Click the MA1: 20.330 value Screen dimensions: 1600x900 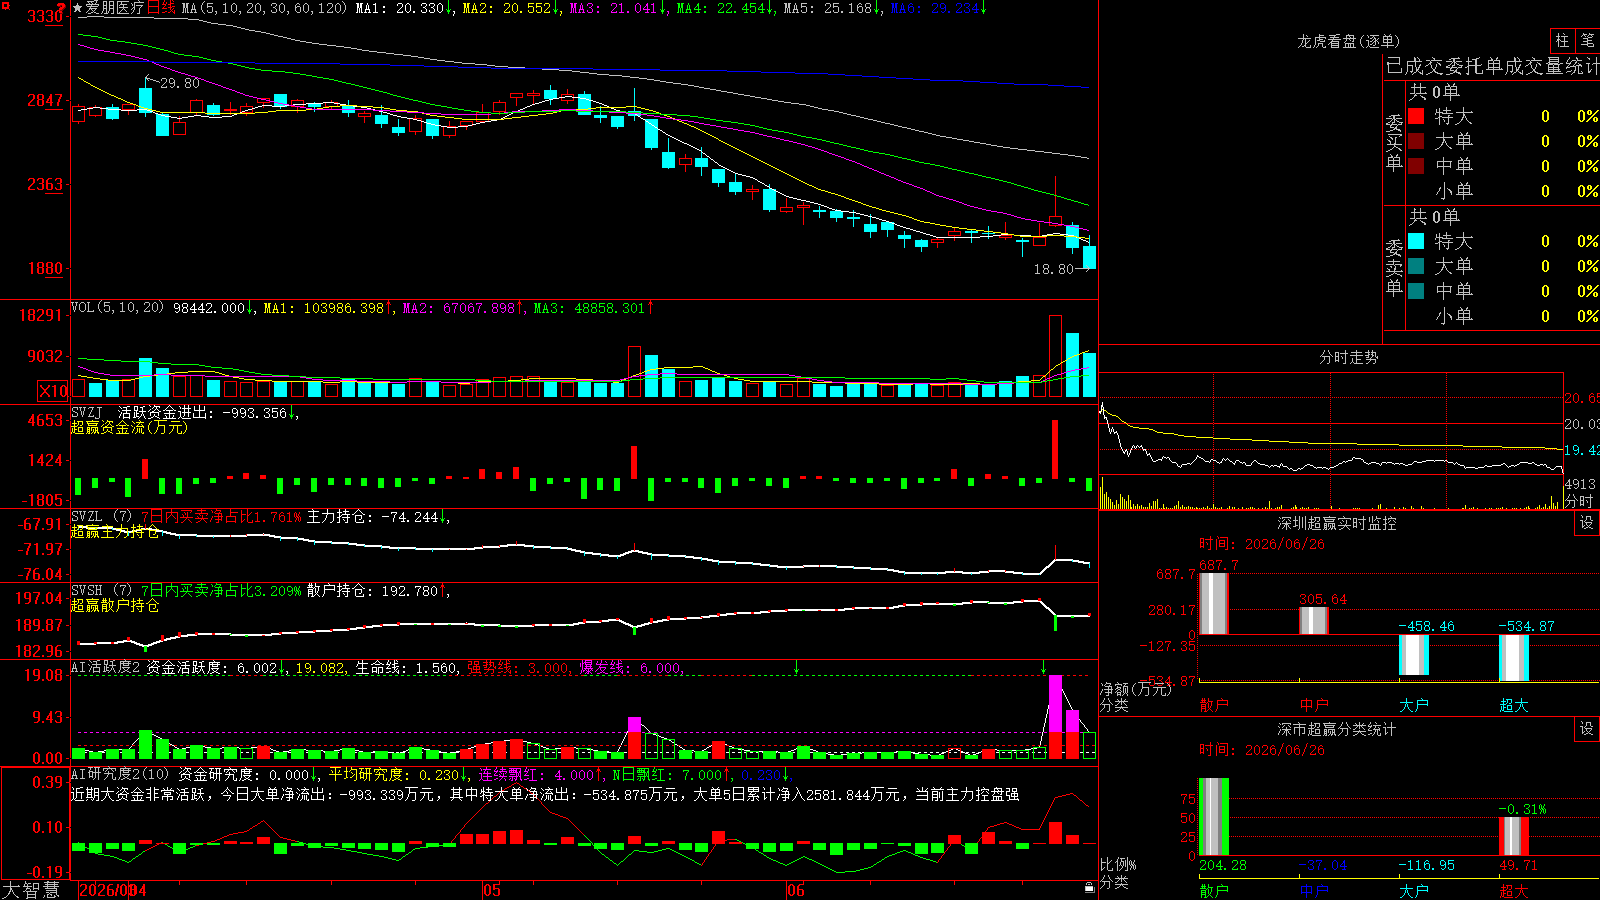[405, 8]
